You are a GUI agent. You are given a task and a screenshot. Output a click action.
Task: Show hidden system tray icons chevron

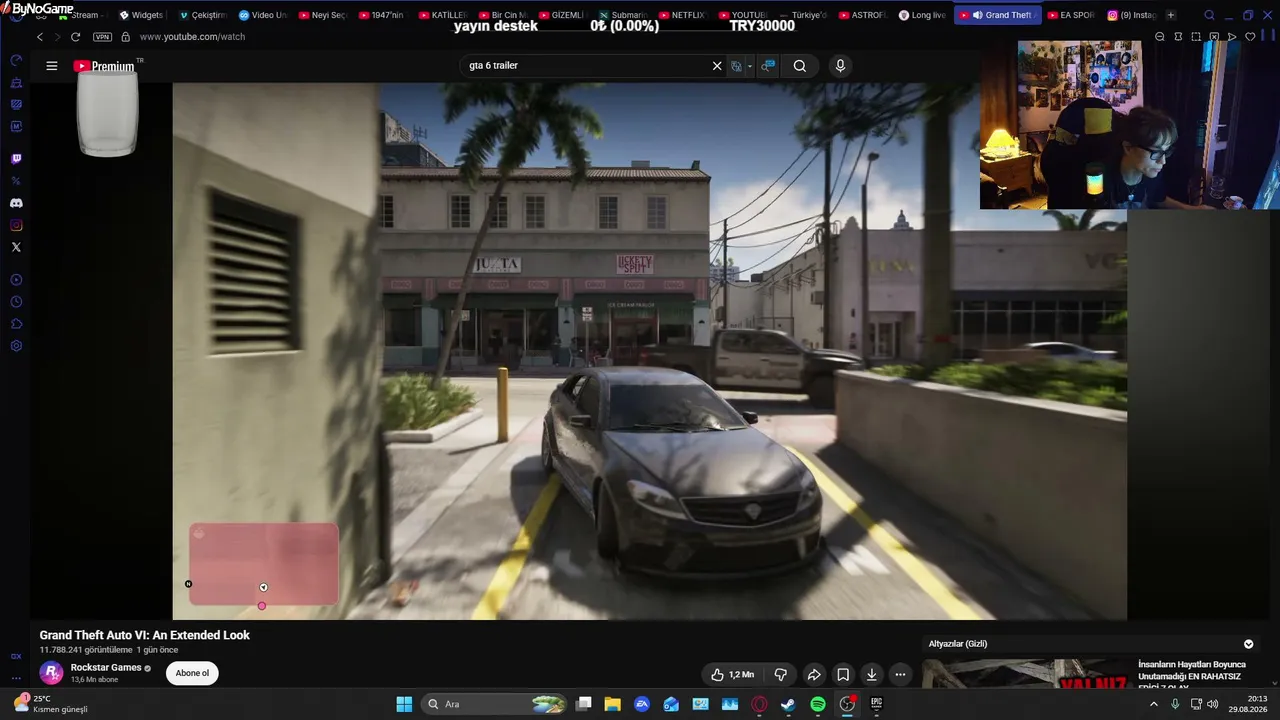1153,704
